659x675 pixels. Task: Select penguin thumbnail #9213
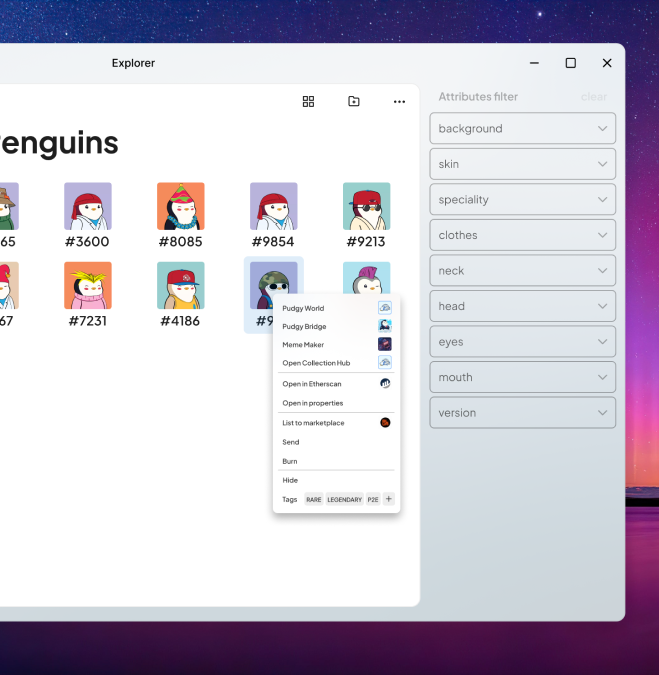[367, 206]
